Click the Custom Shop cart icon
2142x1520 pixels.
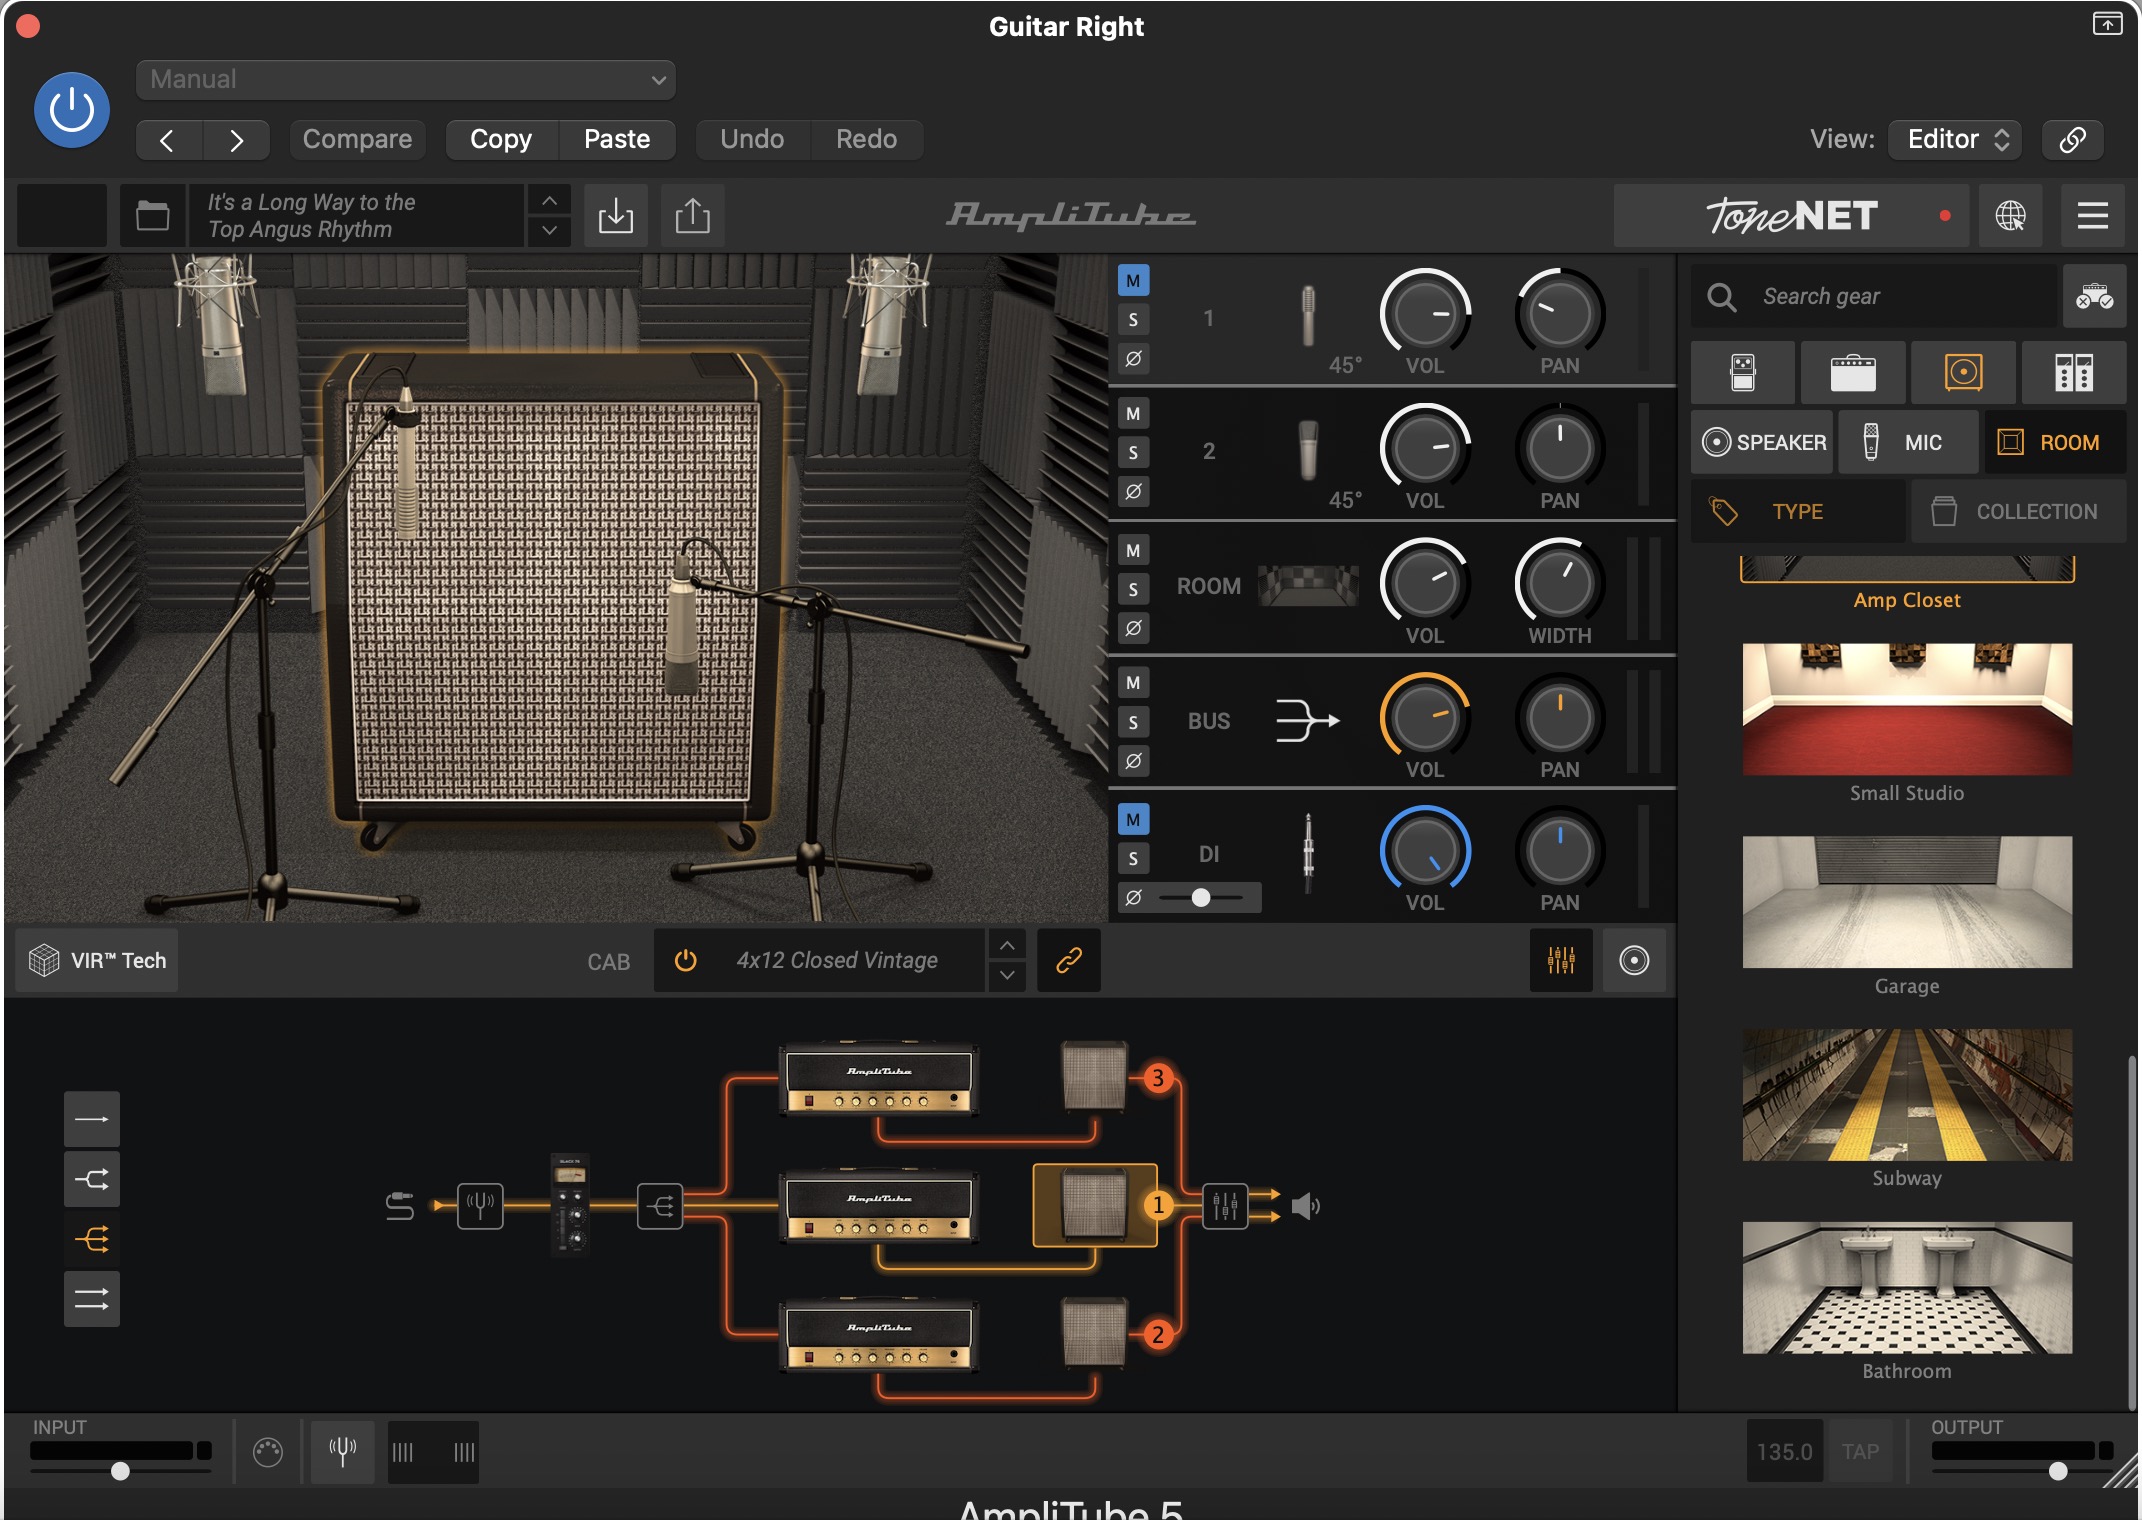[2094, 296]
